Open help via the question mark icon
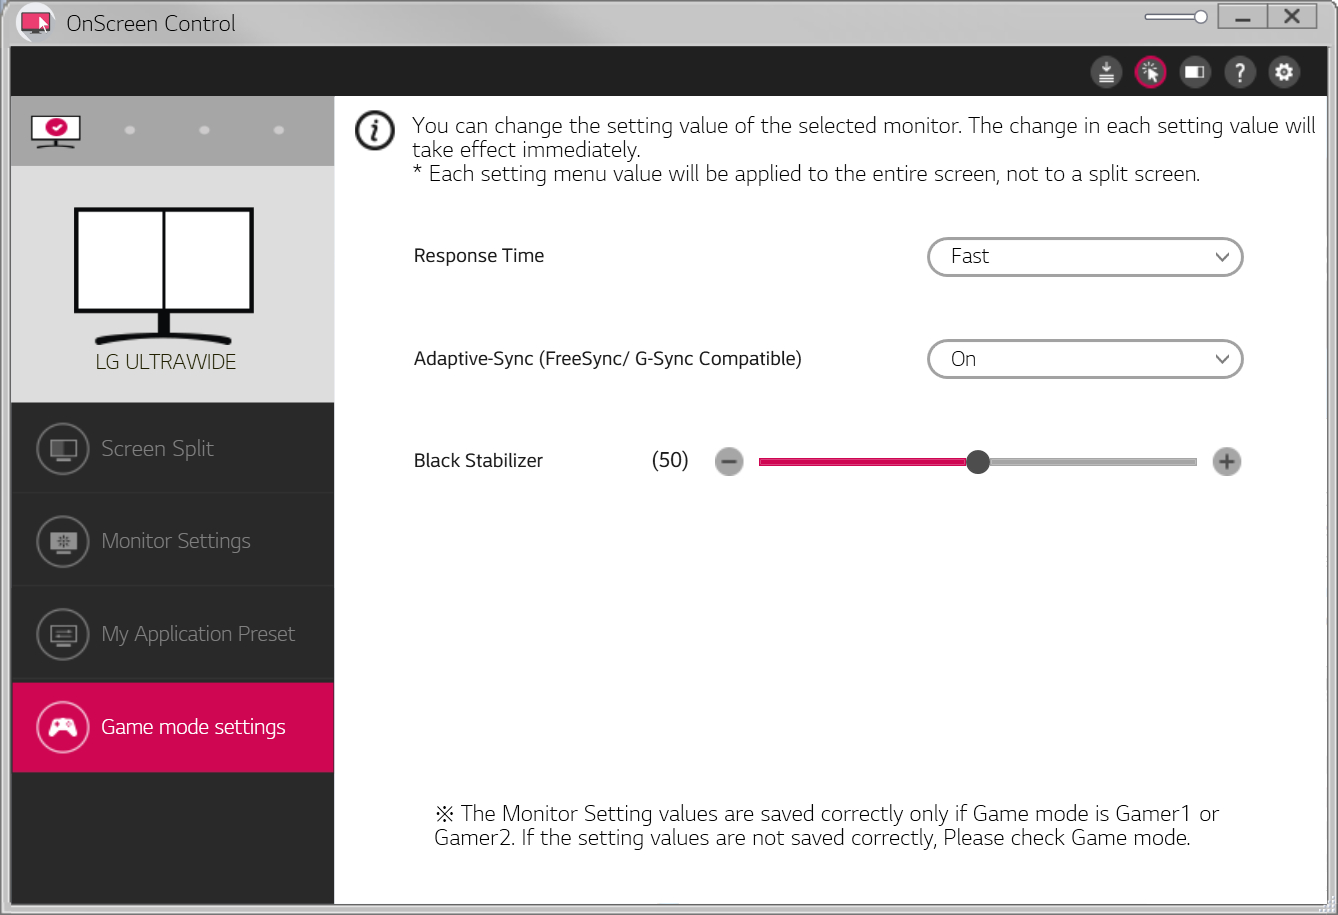The width and height of the screenshot is (1338, 915). pos(1240,72)
